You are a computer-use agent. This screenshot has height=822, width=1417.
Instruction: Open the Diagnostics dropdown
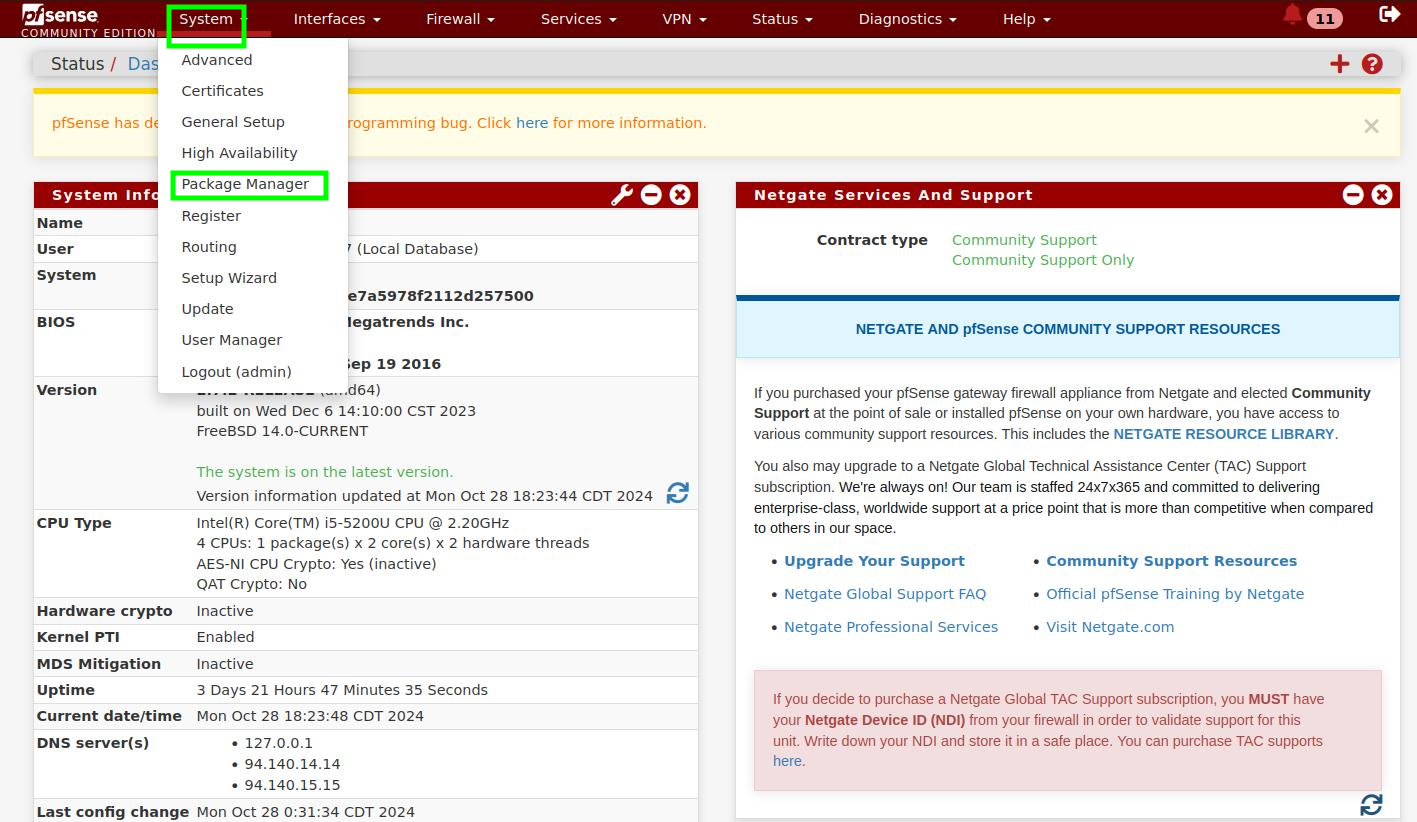click(907, 19)
